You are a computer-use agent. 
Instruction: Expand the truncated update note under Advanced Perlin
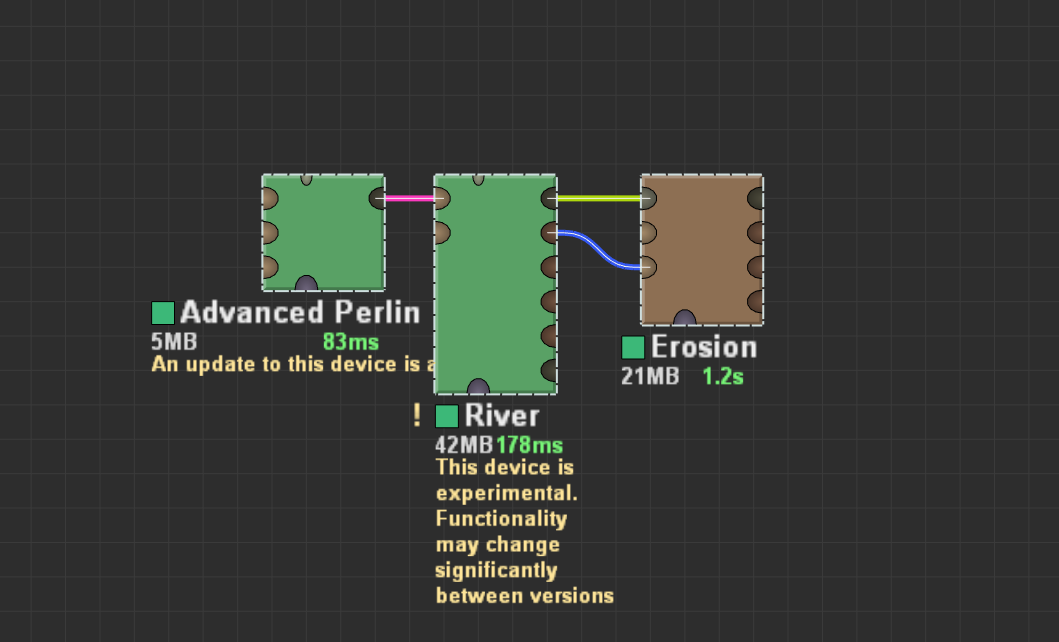coord(290,364)
